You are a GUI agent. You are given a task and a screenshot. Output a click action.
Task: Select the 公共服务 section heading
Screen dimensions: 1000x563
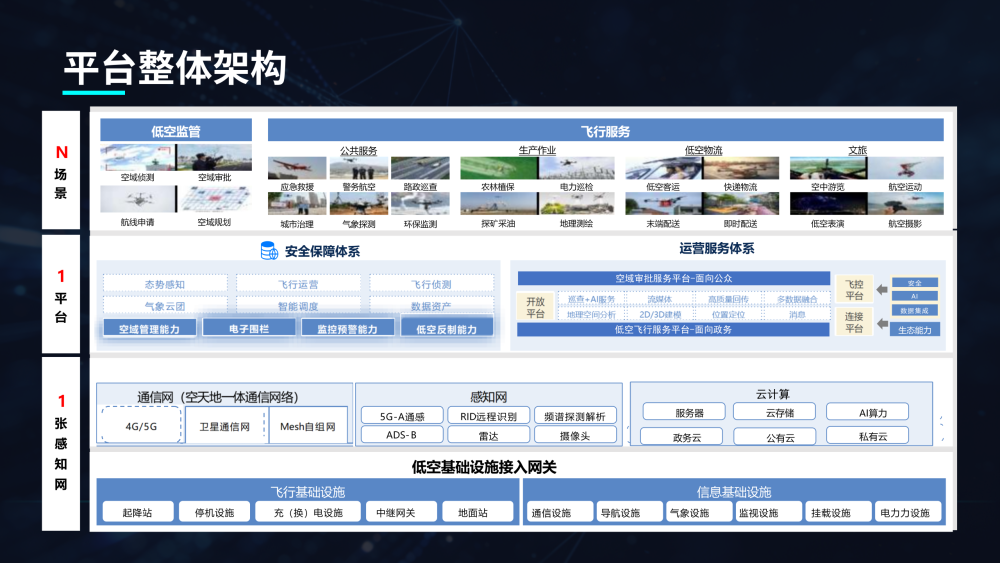pyautogui.click(x=358, y=150)
